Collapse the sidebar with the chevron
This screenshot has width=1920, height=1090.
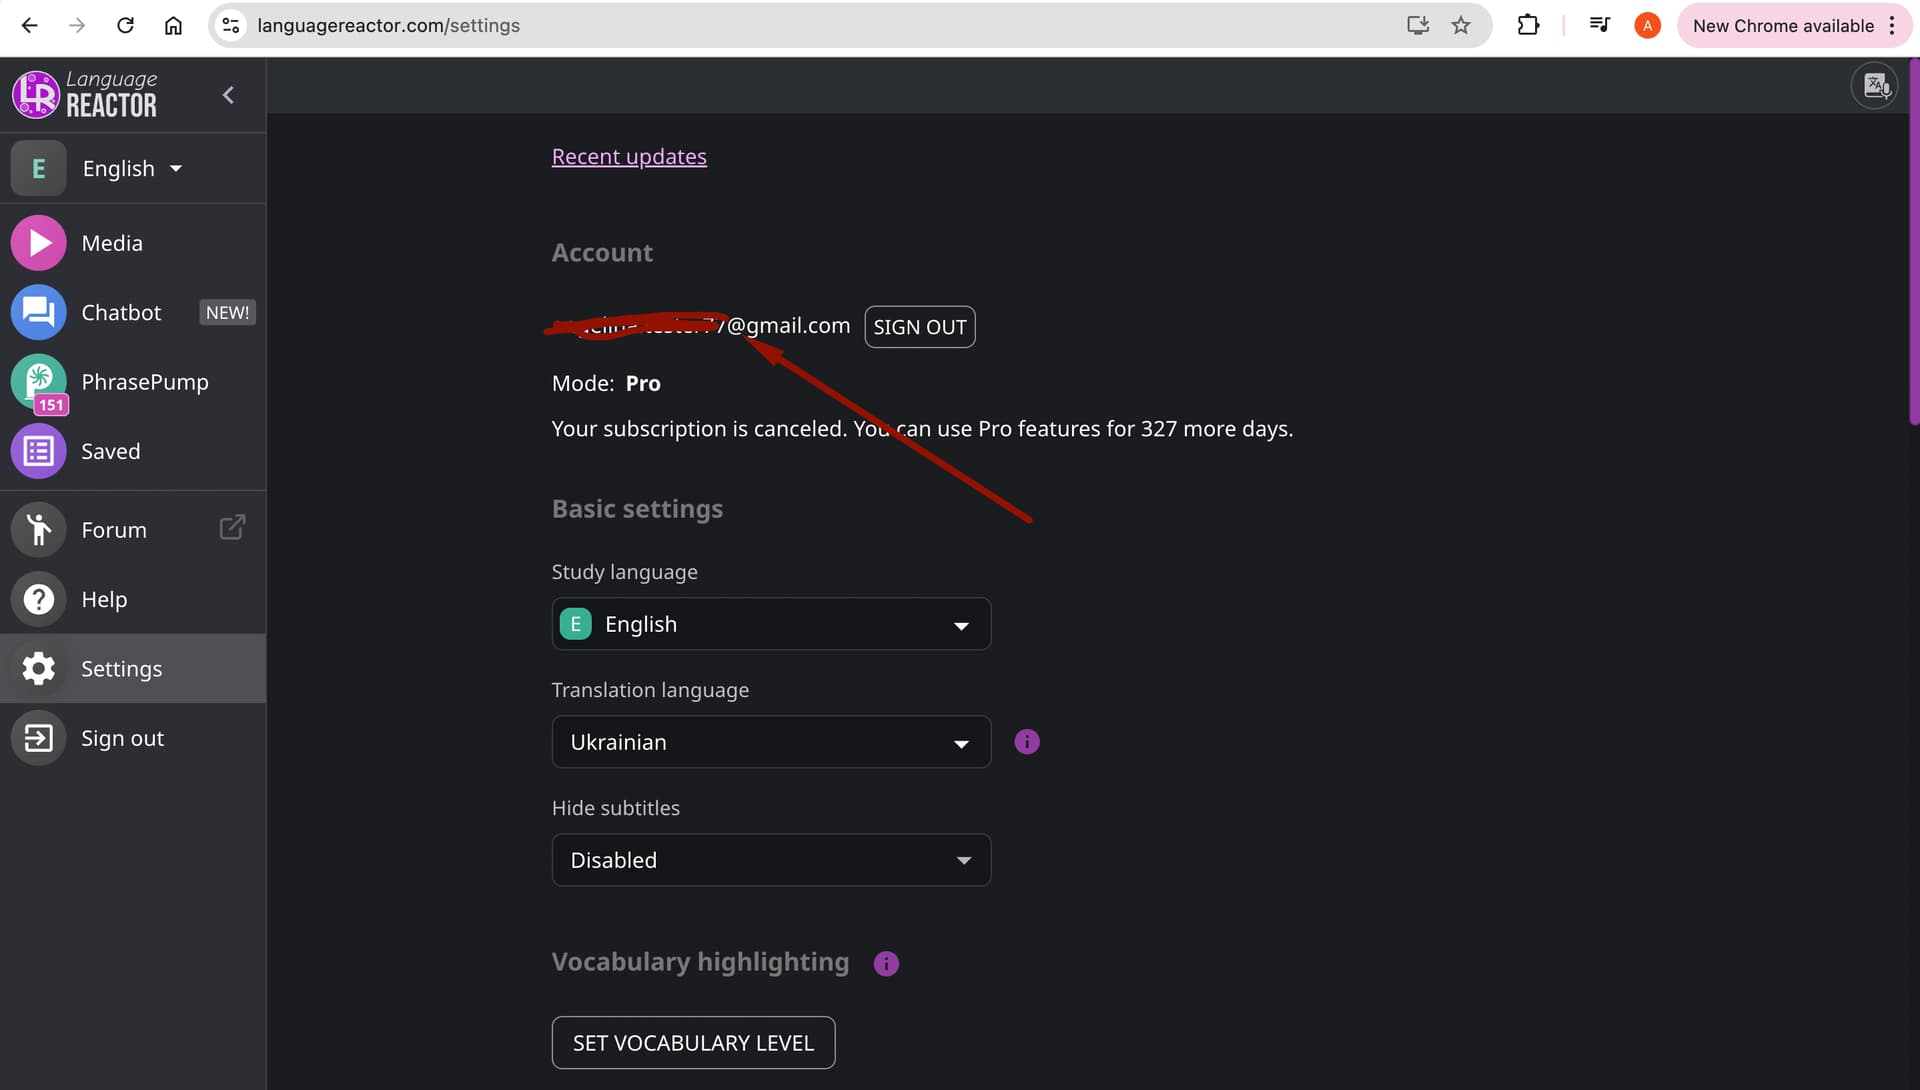click(x=228, y=95)
